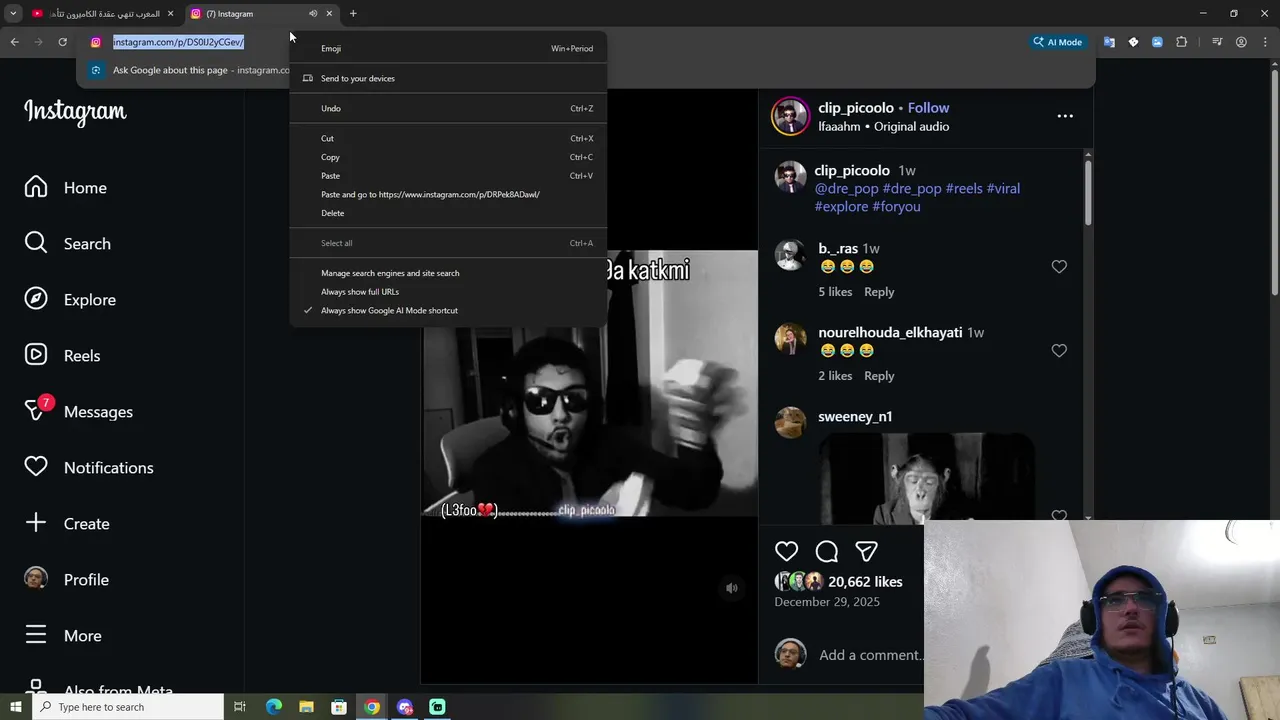Go to Explore in the sidebar
This screenshot has height=720, width=1280.
(x=70, y=300)
